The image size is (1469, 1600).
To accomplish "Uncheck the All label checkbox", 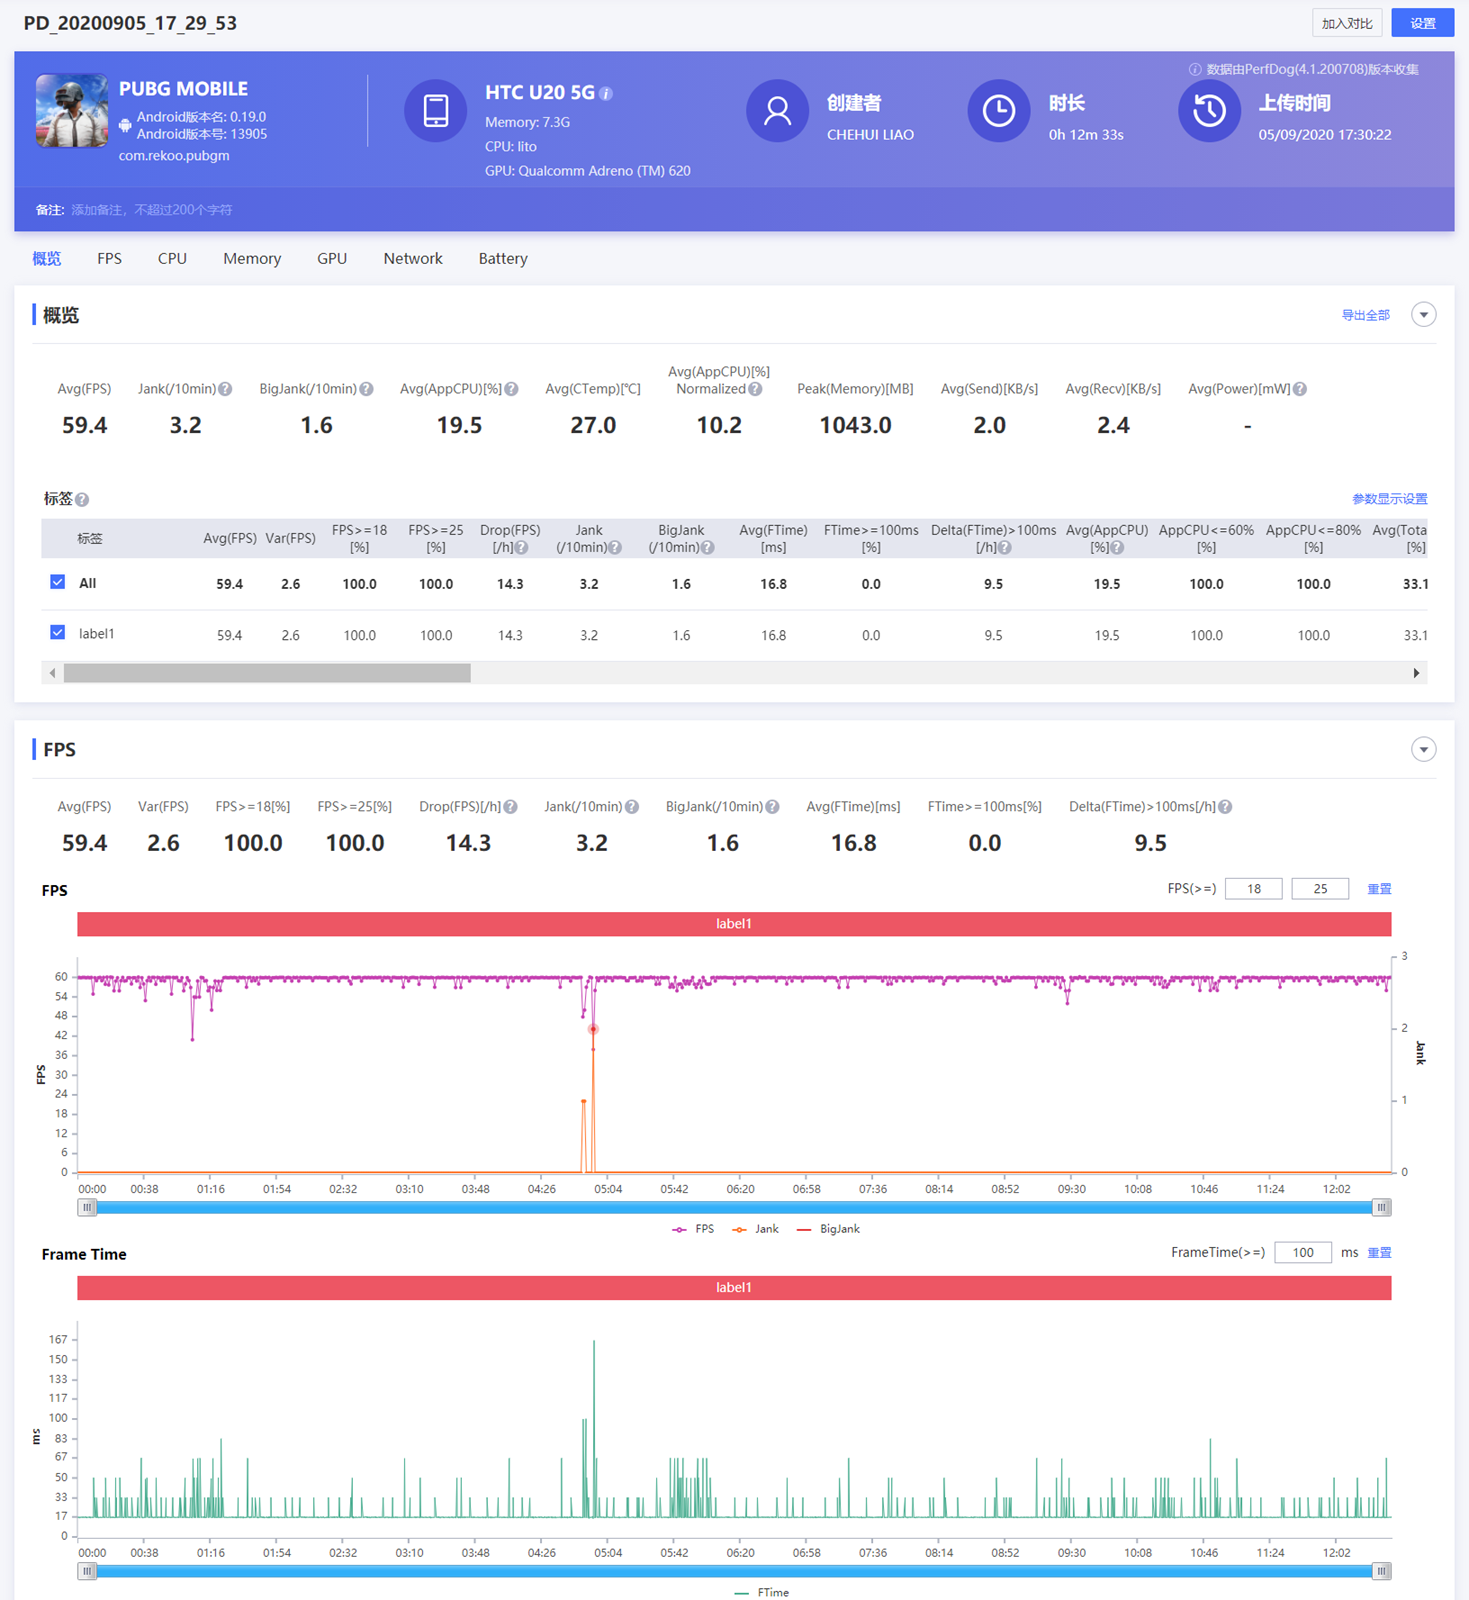I will tap(58, 582).
